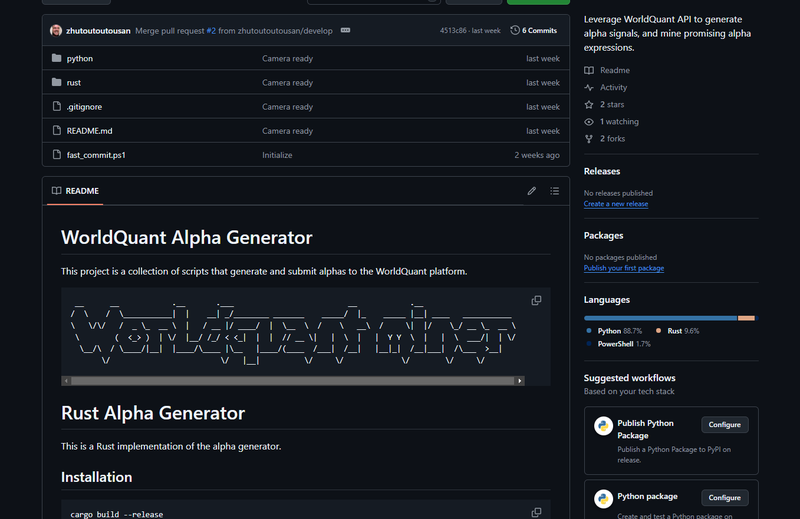Click the watching eye icon
Screen dimensions: 800x519
coord(589,121)
